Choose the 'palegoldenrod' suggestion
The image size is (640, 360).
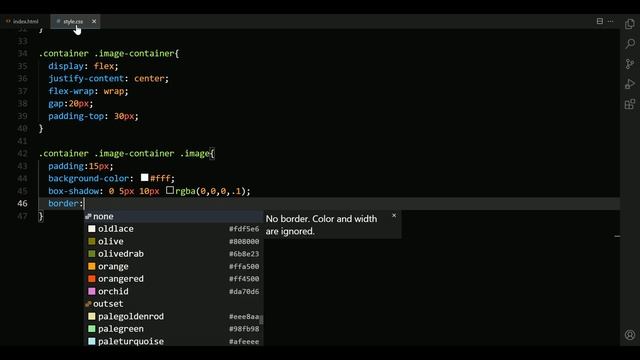click(x=173, y=316)
